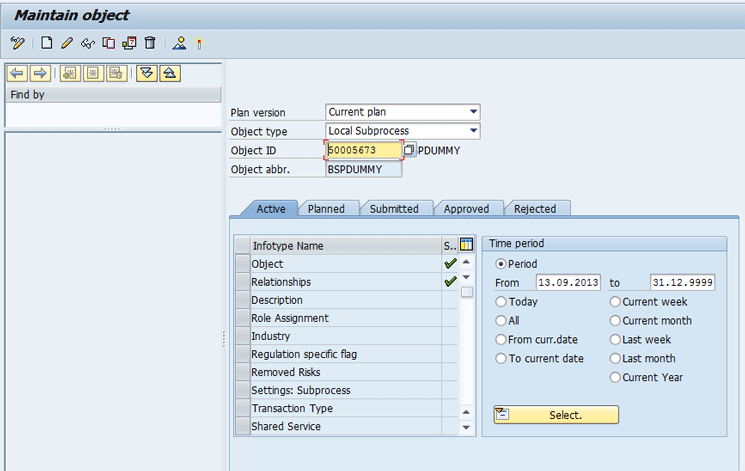The image size is (745, 471).
Task: Click the row selector box beside Object
Action: (243, 264)
